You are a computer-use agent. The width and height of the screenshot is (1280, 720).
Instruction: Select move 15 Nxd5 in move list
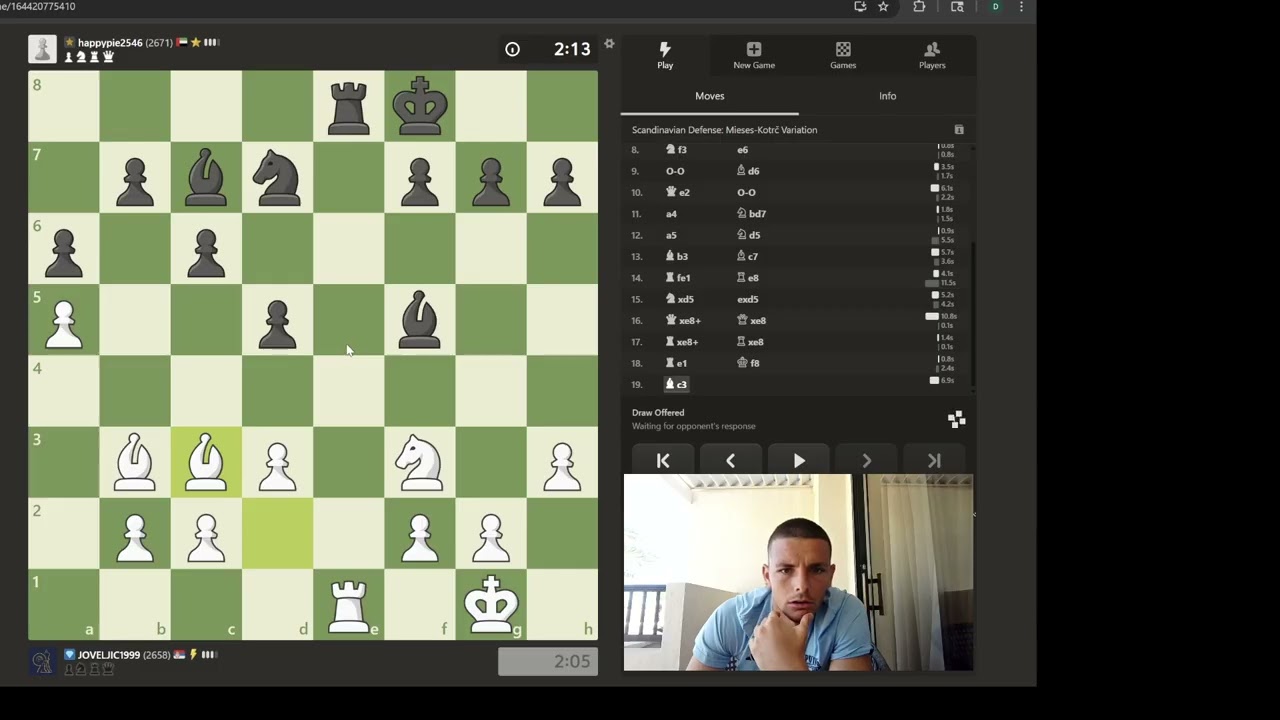[680, 299]
